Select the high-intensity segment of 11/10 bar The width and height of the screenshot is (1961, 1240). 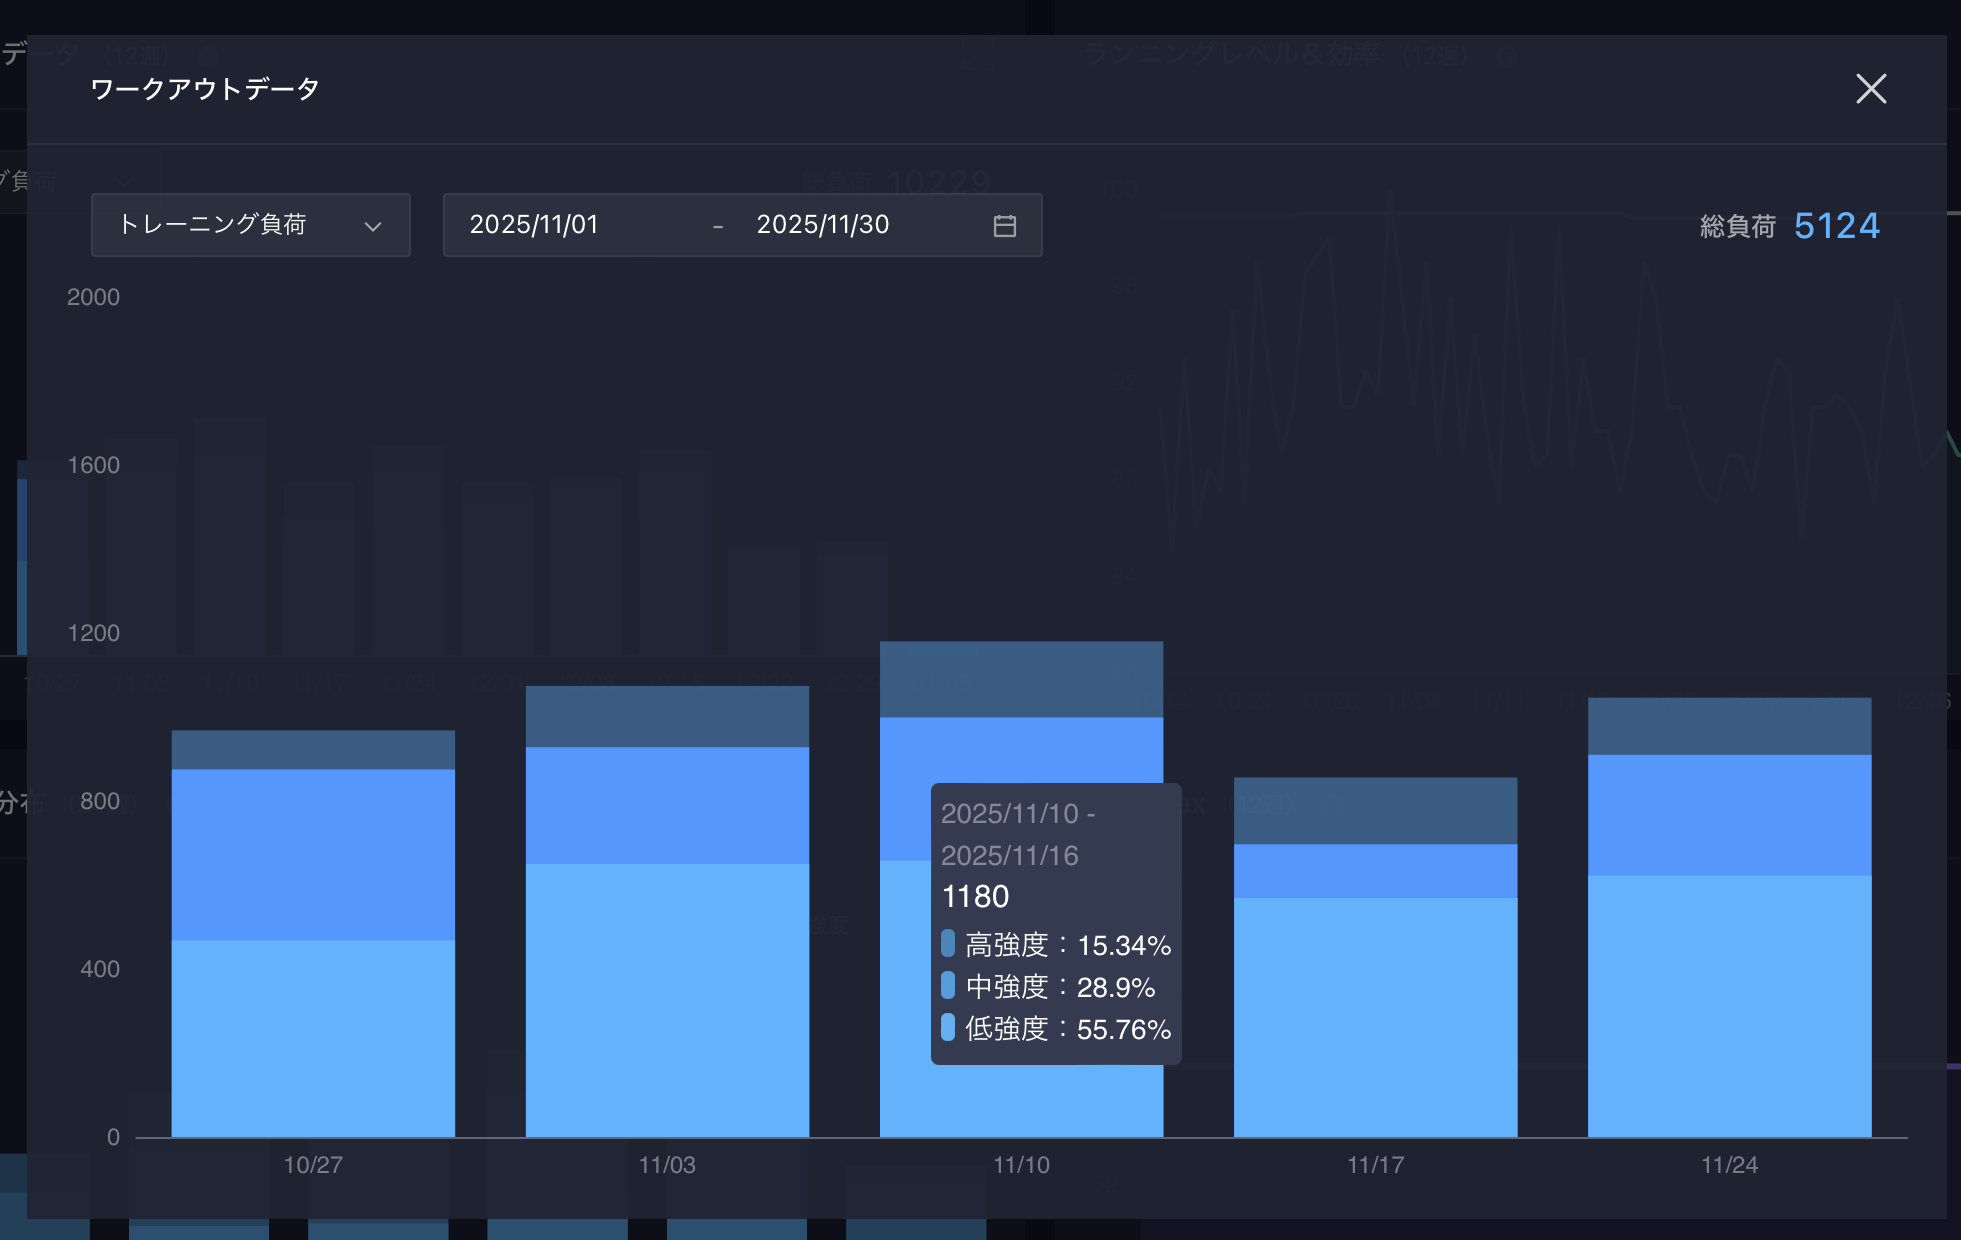pos(1021,679)
